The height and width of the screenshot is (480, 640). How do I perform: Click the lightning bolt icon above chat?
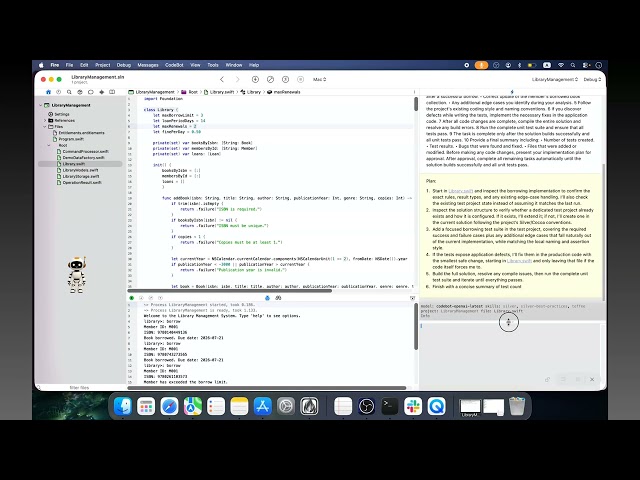tap(512, 92)
